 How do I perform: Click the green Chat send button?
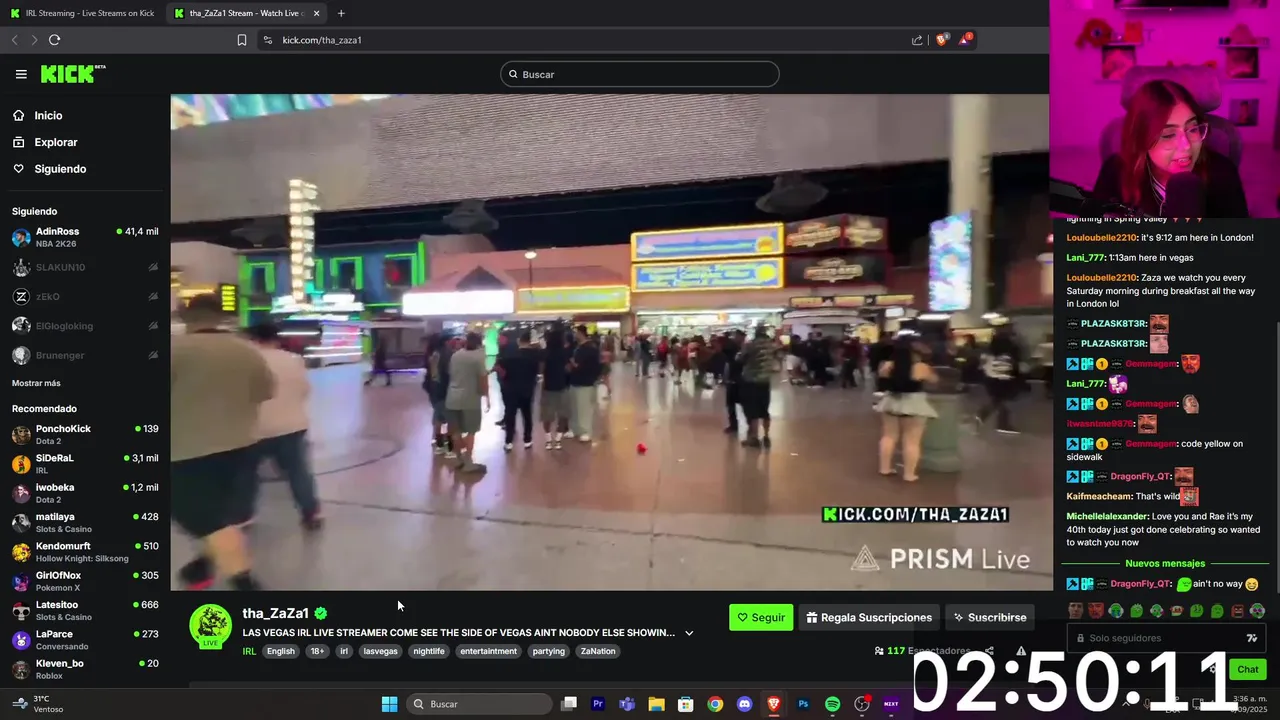tap(1248, 669)
